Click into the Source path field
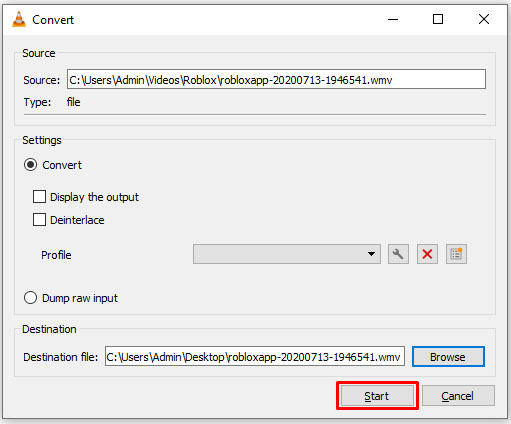This screenshot has width=511, height=424. click(x=276, y=79)
